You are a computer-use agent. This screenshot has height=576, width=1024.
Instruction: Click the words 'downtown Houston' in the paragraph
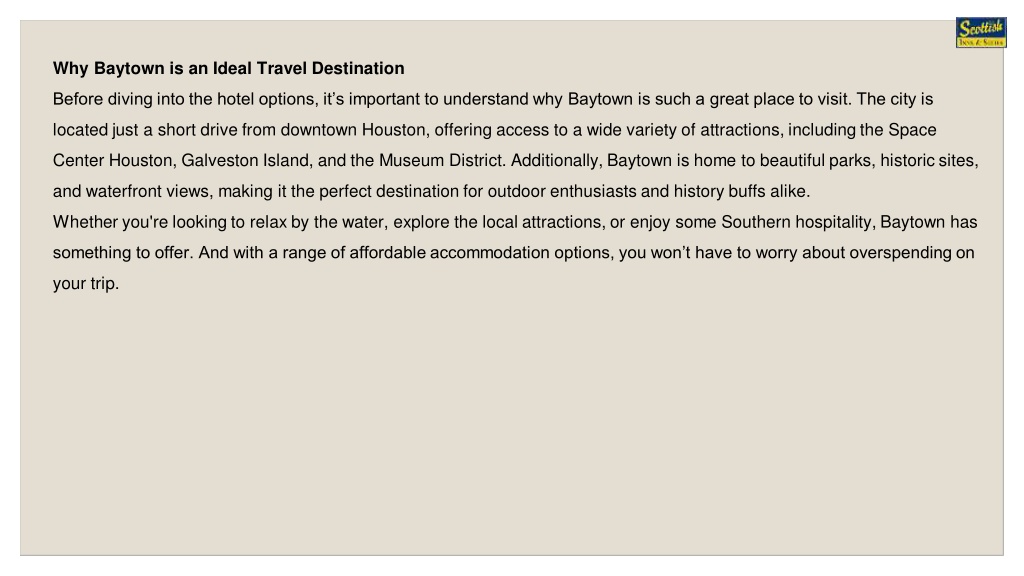pyautogui.click(x=353, y=130)
